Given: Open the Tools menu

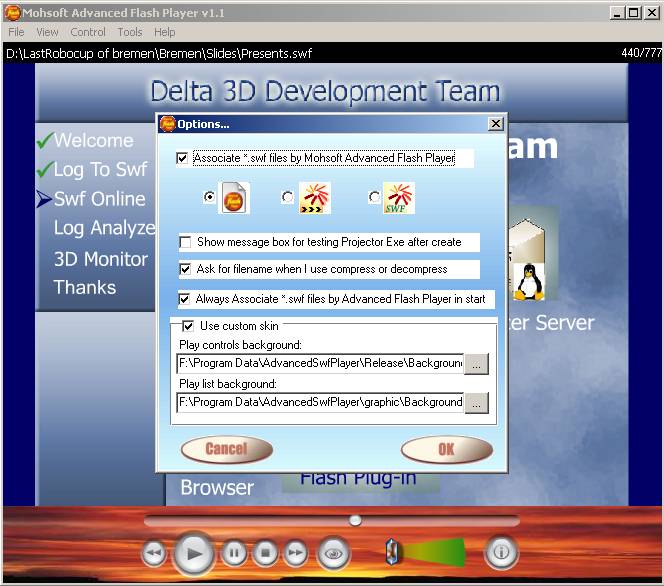Looking at the screenshot, I should coord(130,32).
